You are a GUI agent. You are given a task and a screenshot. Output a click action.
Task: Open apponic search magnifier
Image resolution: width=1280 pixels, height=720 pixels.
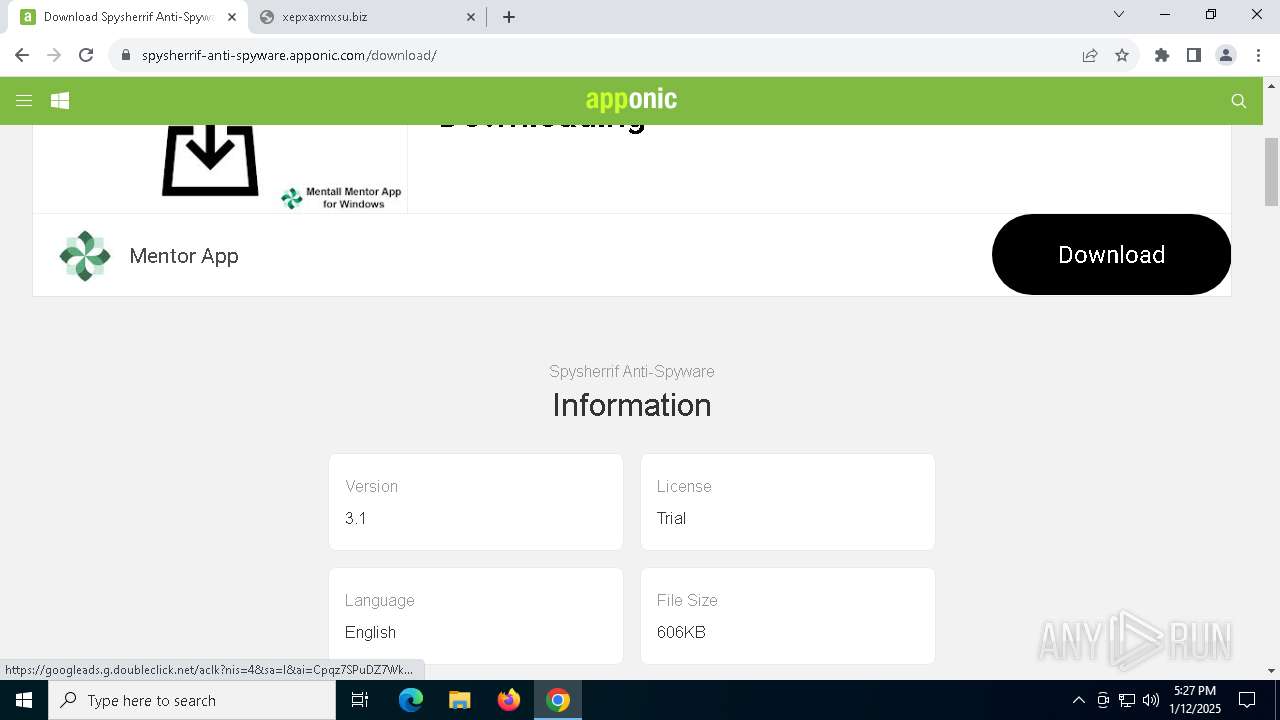click(1238, 101)
